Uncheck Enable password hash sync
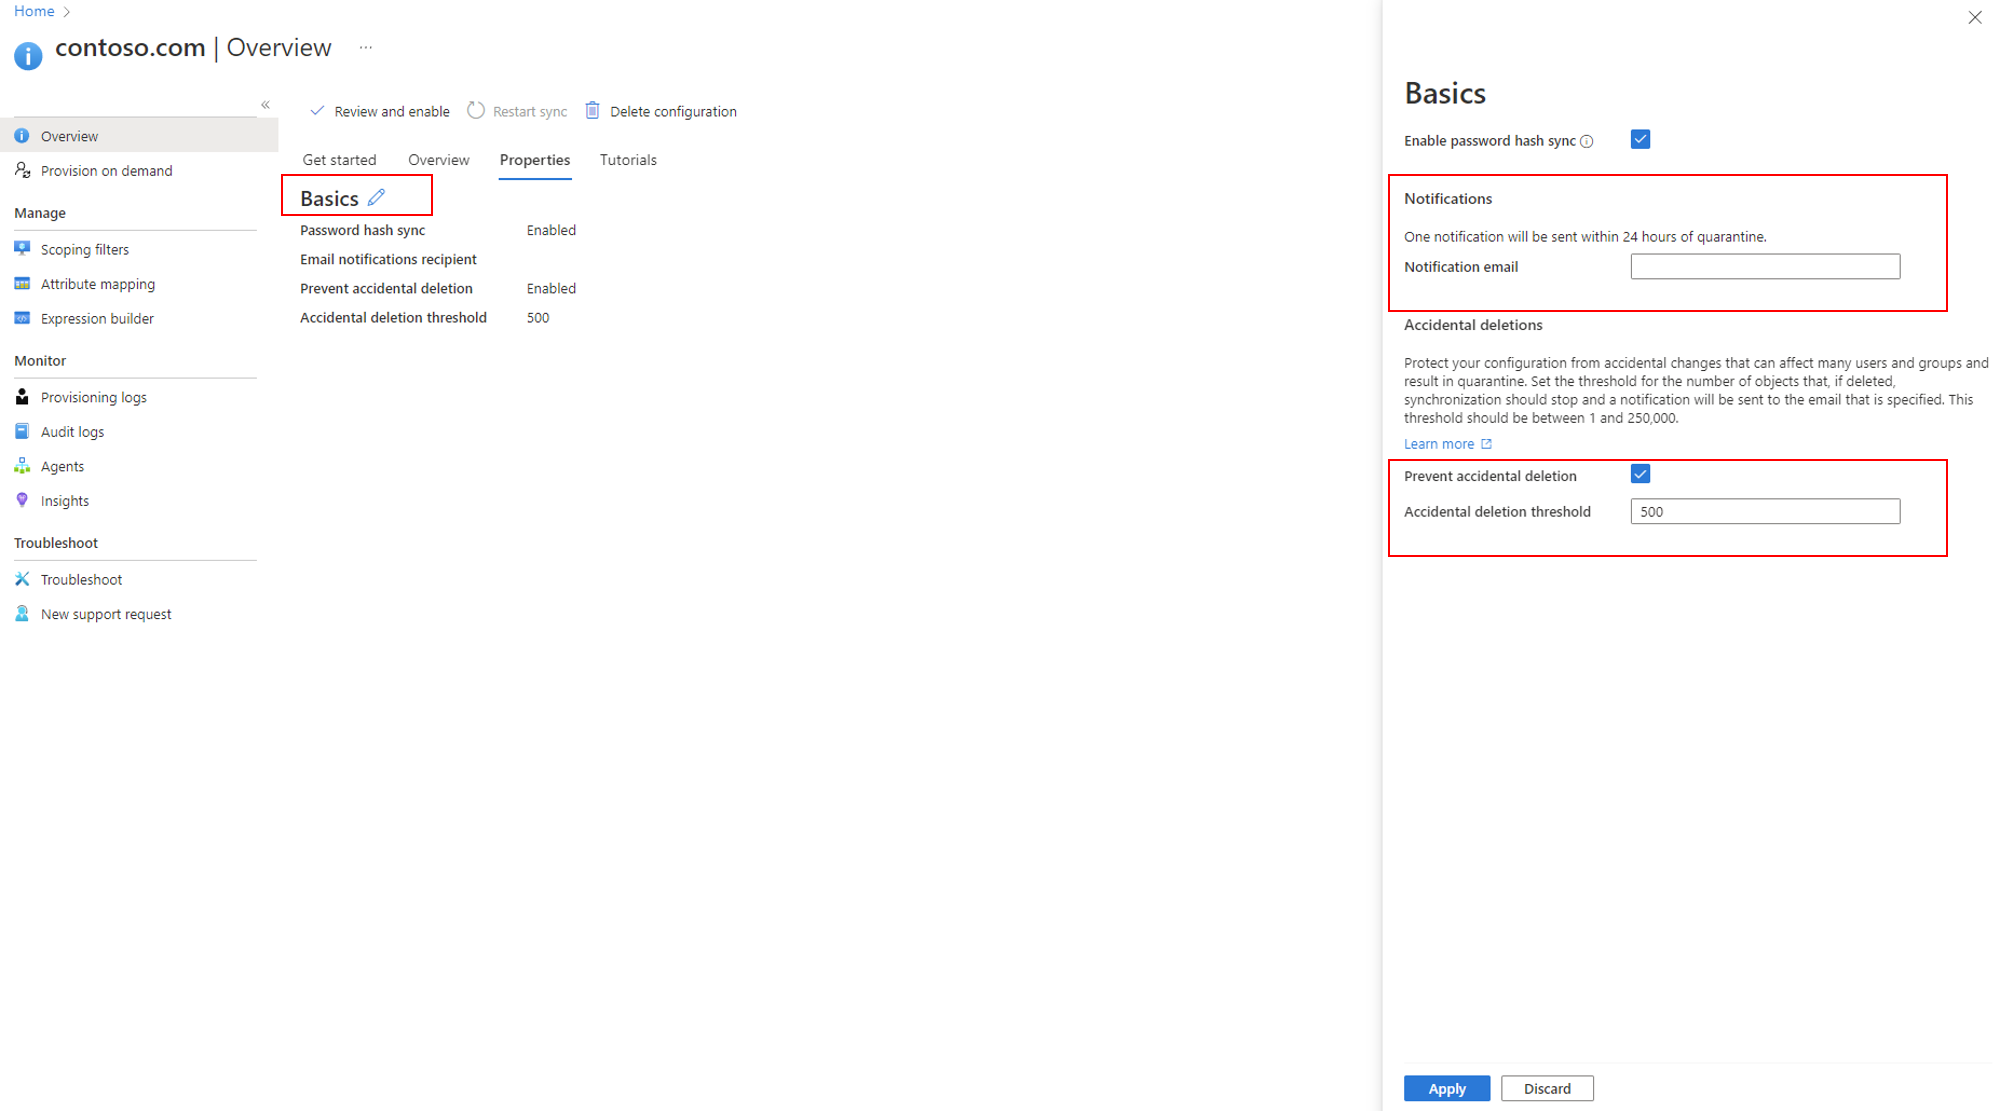This screenshot has width=2000, height=1111. click(1640, 139)
